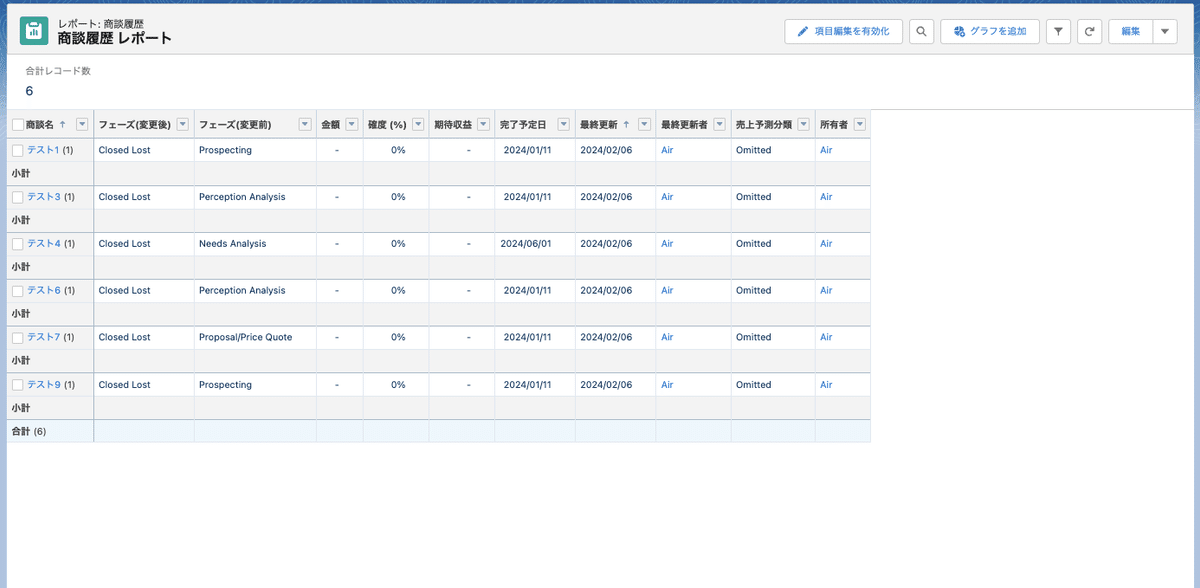This screenshot has width=1200, height=588.
Task: Click the 最終更新者 Air link in テスト1 row
Action: [667, 150]
